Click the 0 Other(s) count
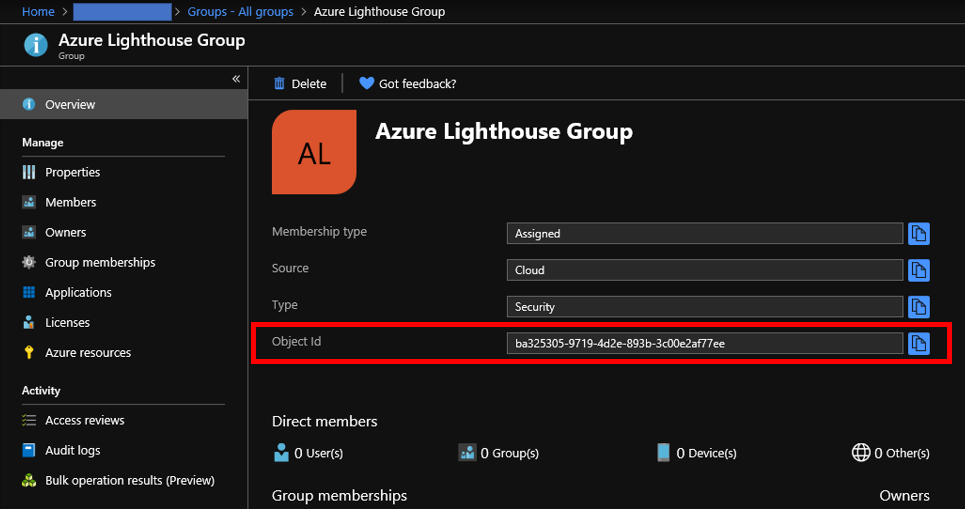Screen dimensions: 965x509 (x=902, y=453)
